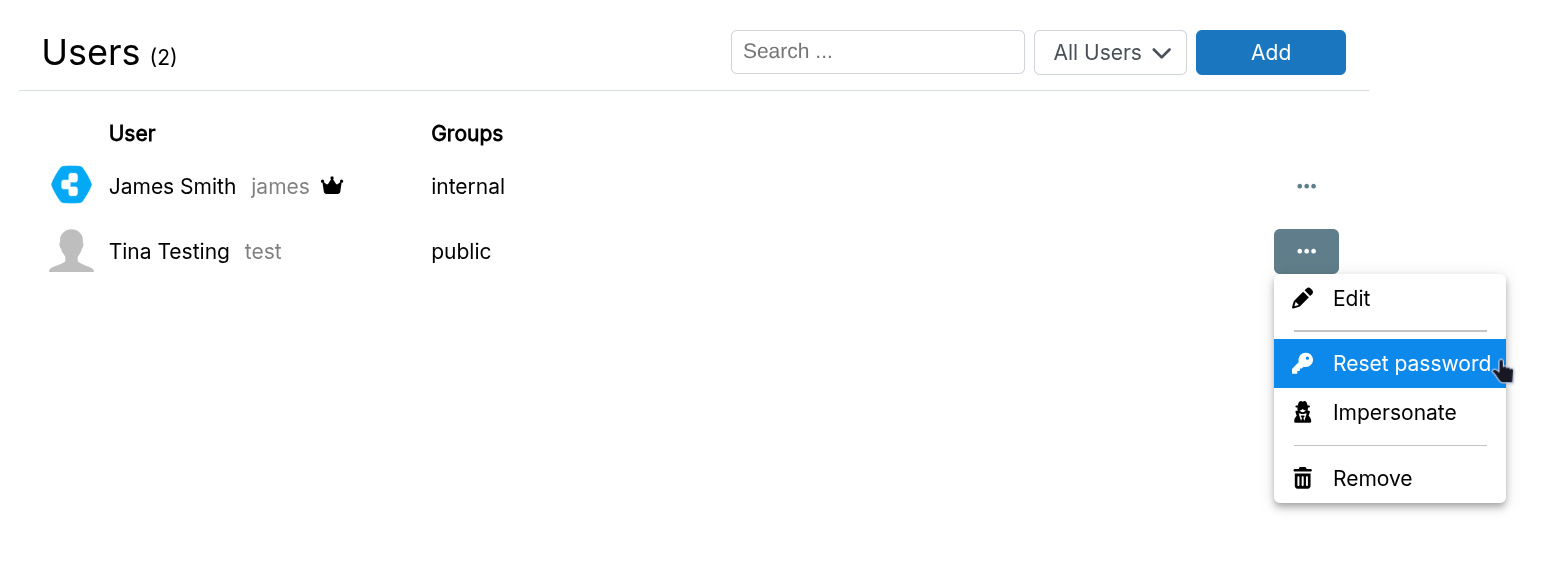Image resolution: width=1543 pixels, height=566 pixels.
Task: Select Reset password menu entry
Action: click(1411, 364)
